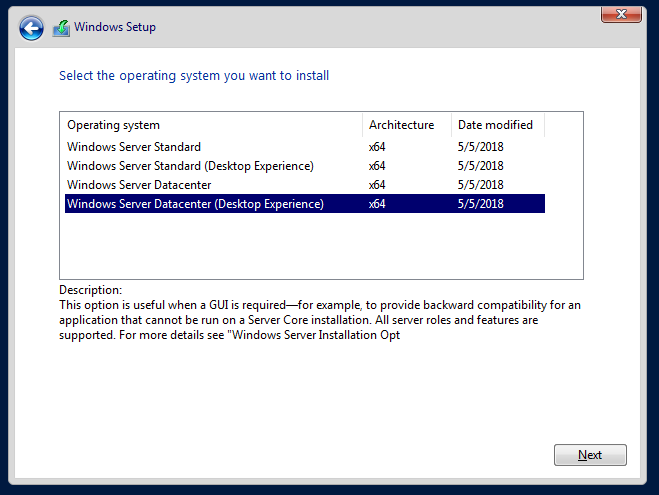The width and height of the screenshot is (659, 495).
Task: Select Windows Server Standard (Desktop Experience)
Action: coord(305,166)
